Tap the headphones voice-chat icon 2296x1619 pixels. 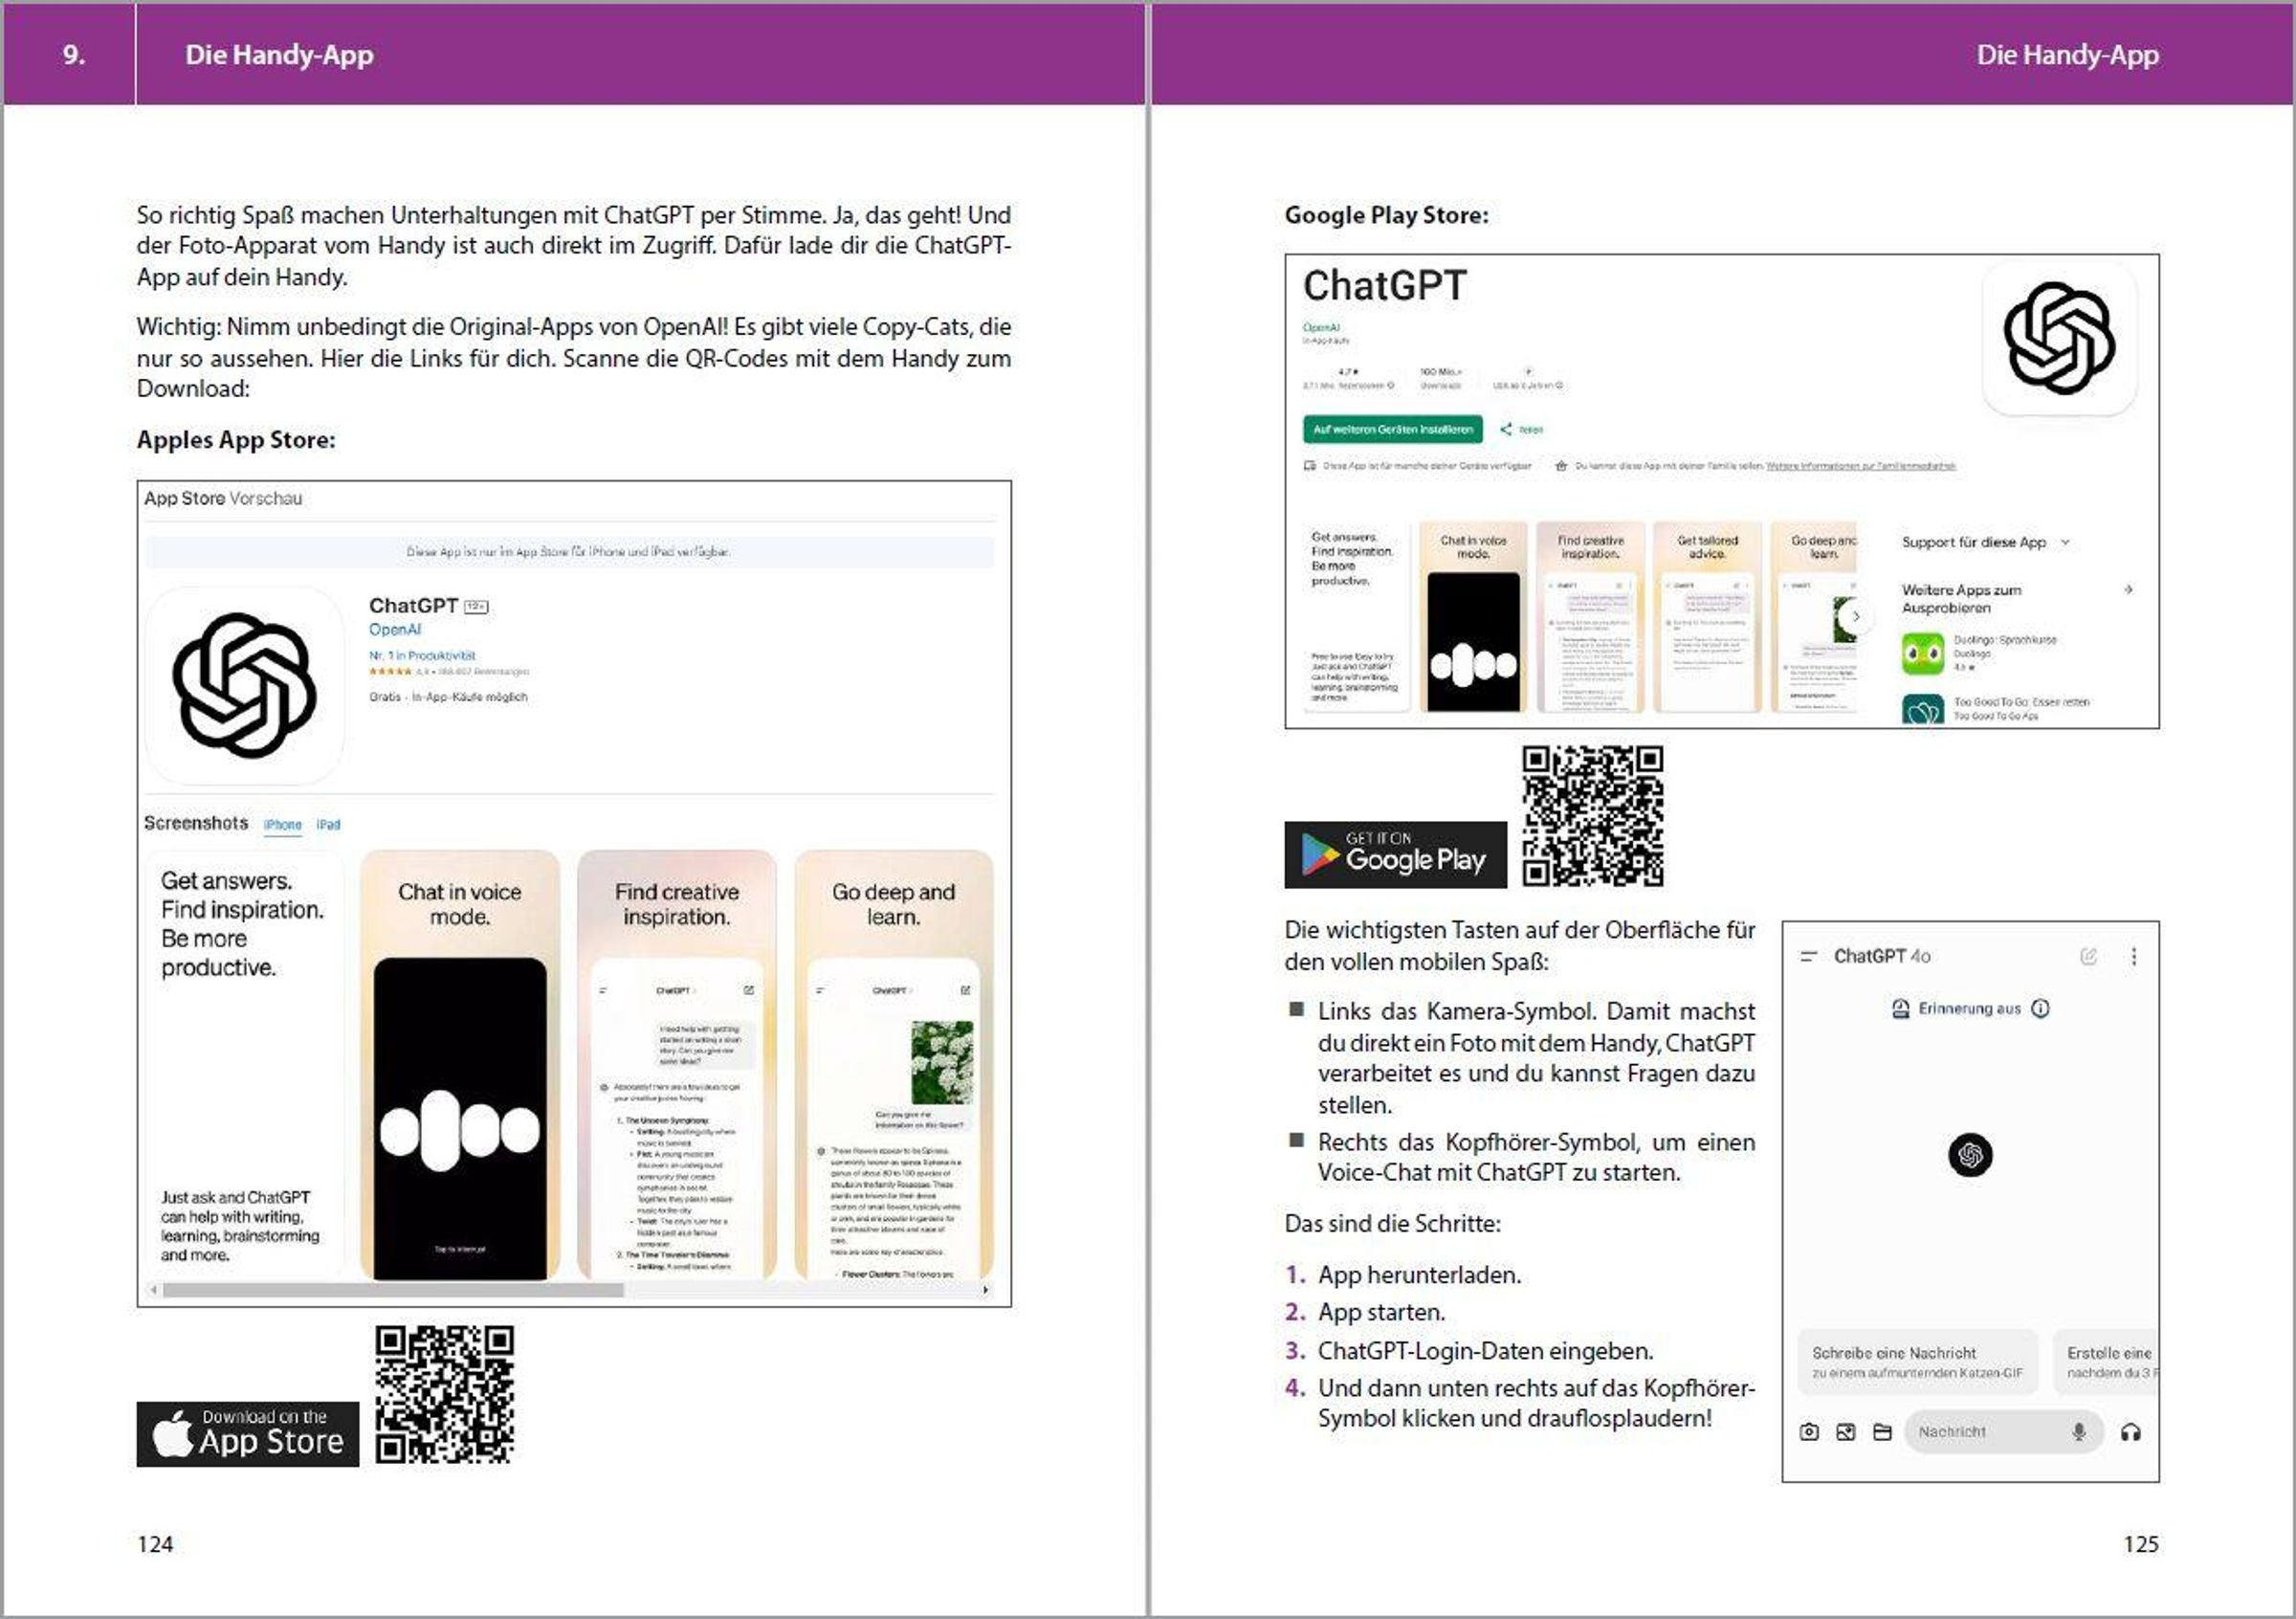coord(2130,1432)
